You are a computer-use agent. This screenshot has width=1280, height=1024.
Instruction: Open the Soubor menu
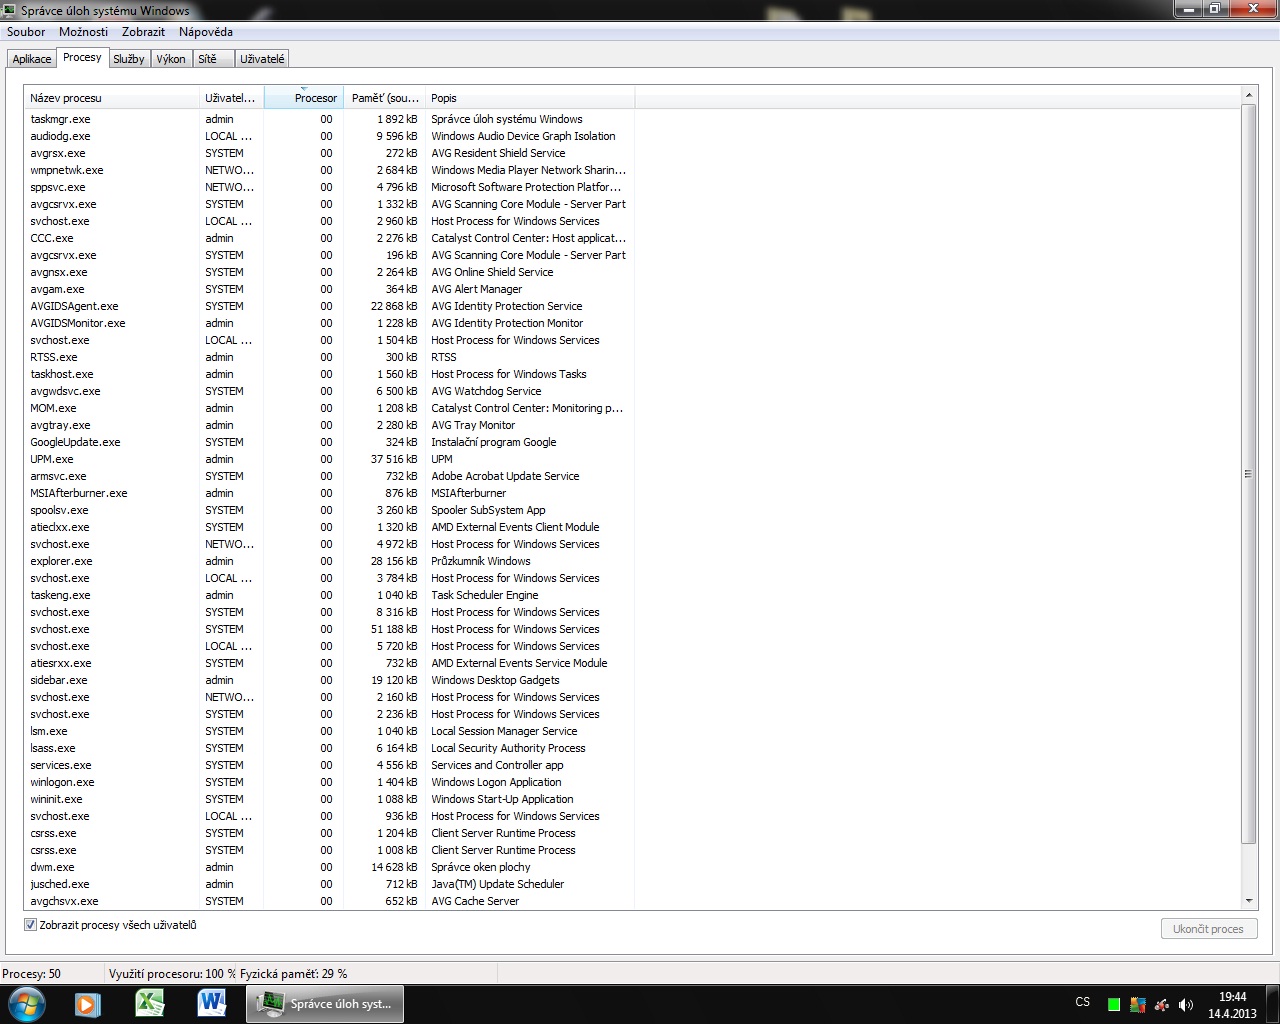(26, 32)
